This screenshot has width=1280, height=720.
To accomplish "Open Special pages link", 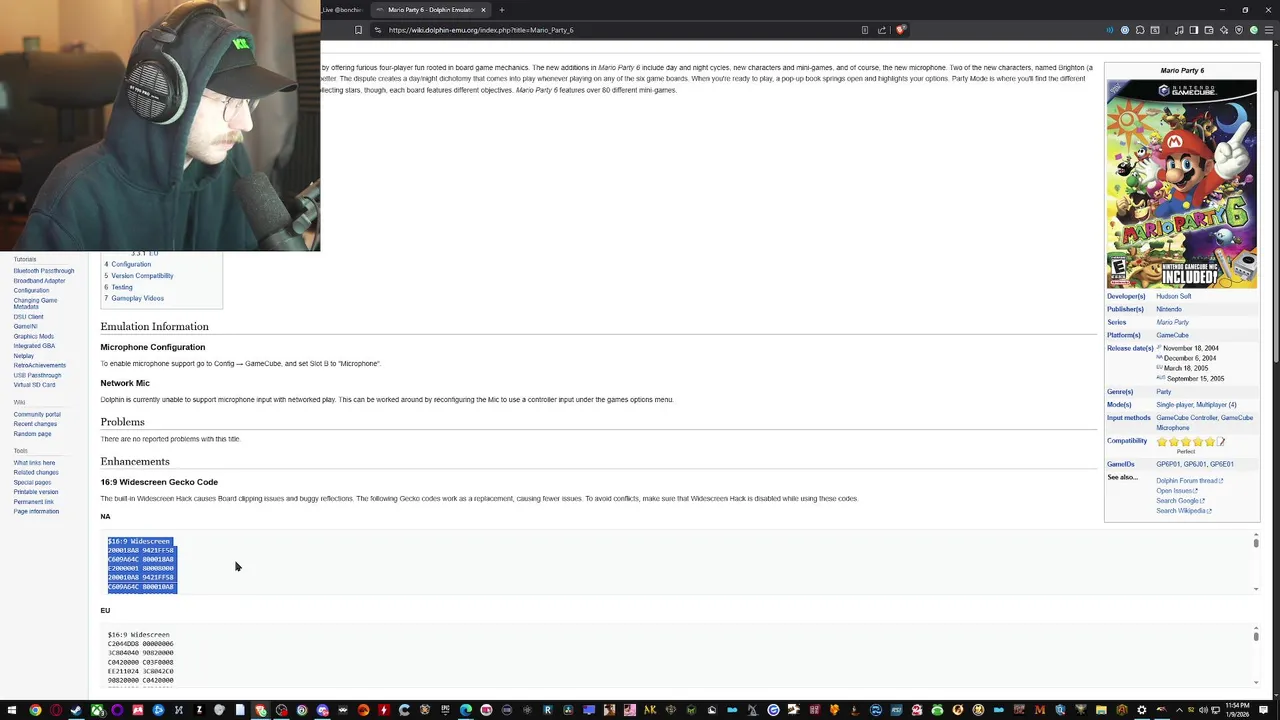I will (x=32, y=482).
